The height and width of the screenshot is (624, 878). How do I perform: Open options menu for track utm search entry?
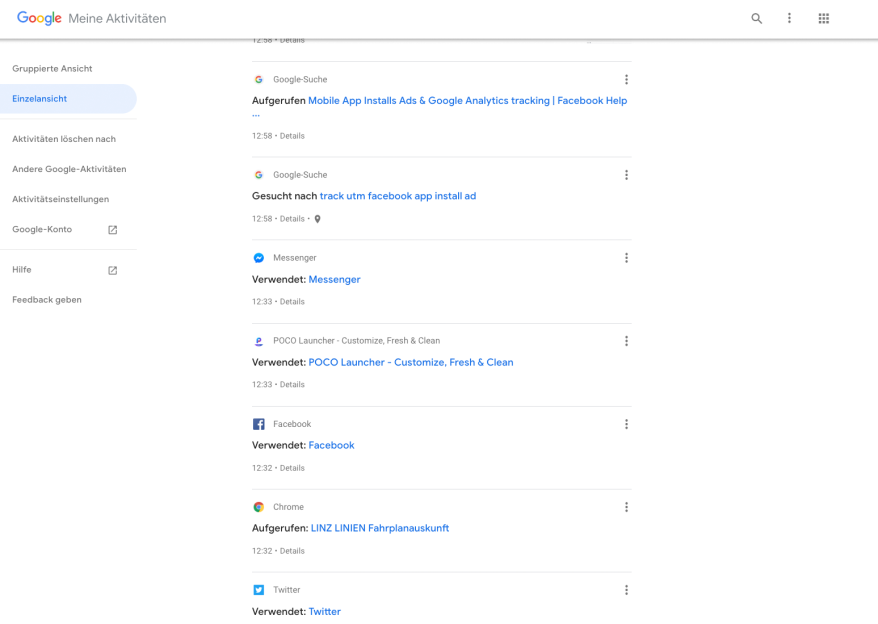click(x=627, y=175)
